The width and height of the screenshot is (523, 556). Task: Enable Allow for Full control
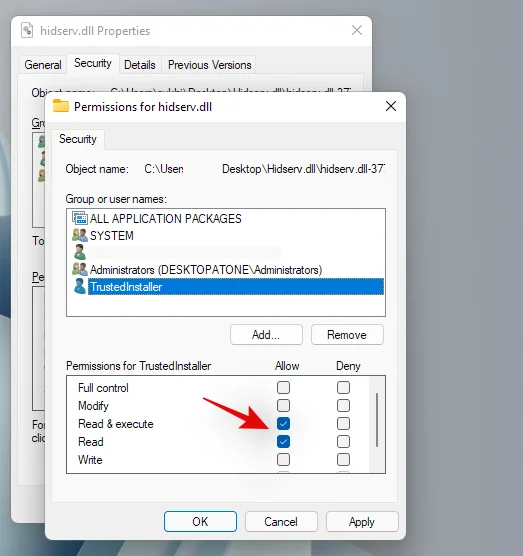coord(283,387)
